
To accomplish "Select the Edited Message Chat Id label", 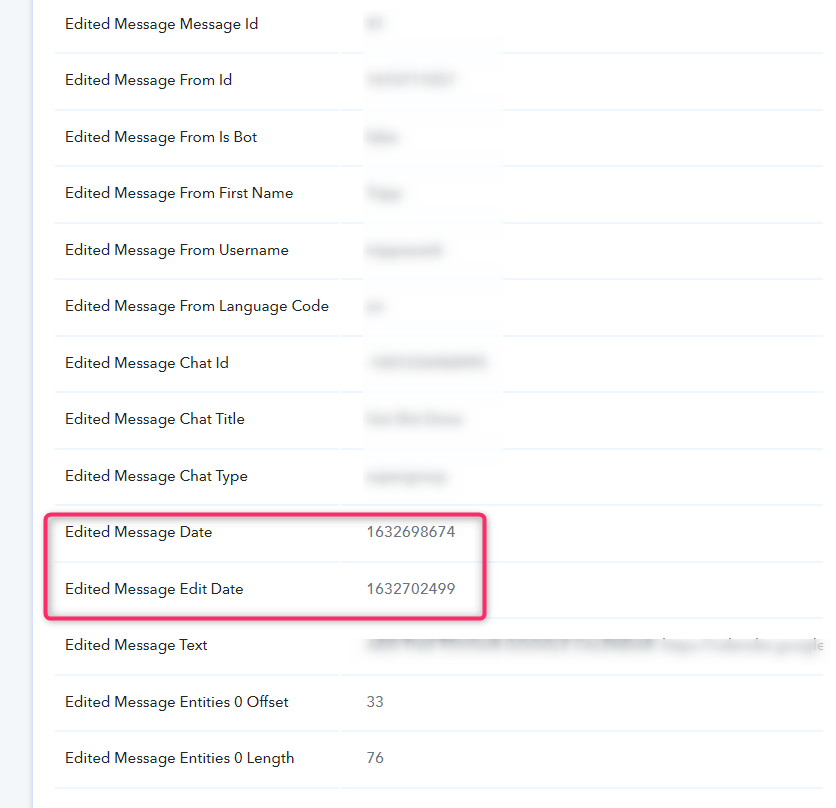I will tap(147, 363).
